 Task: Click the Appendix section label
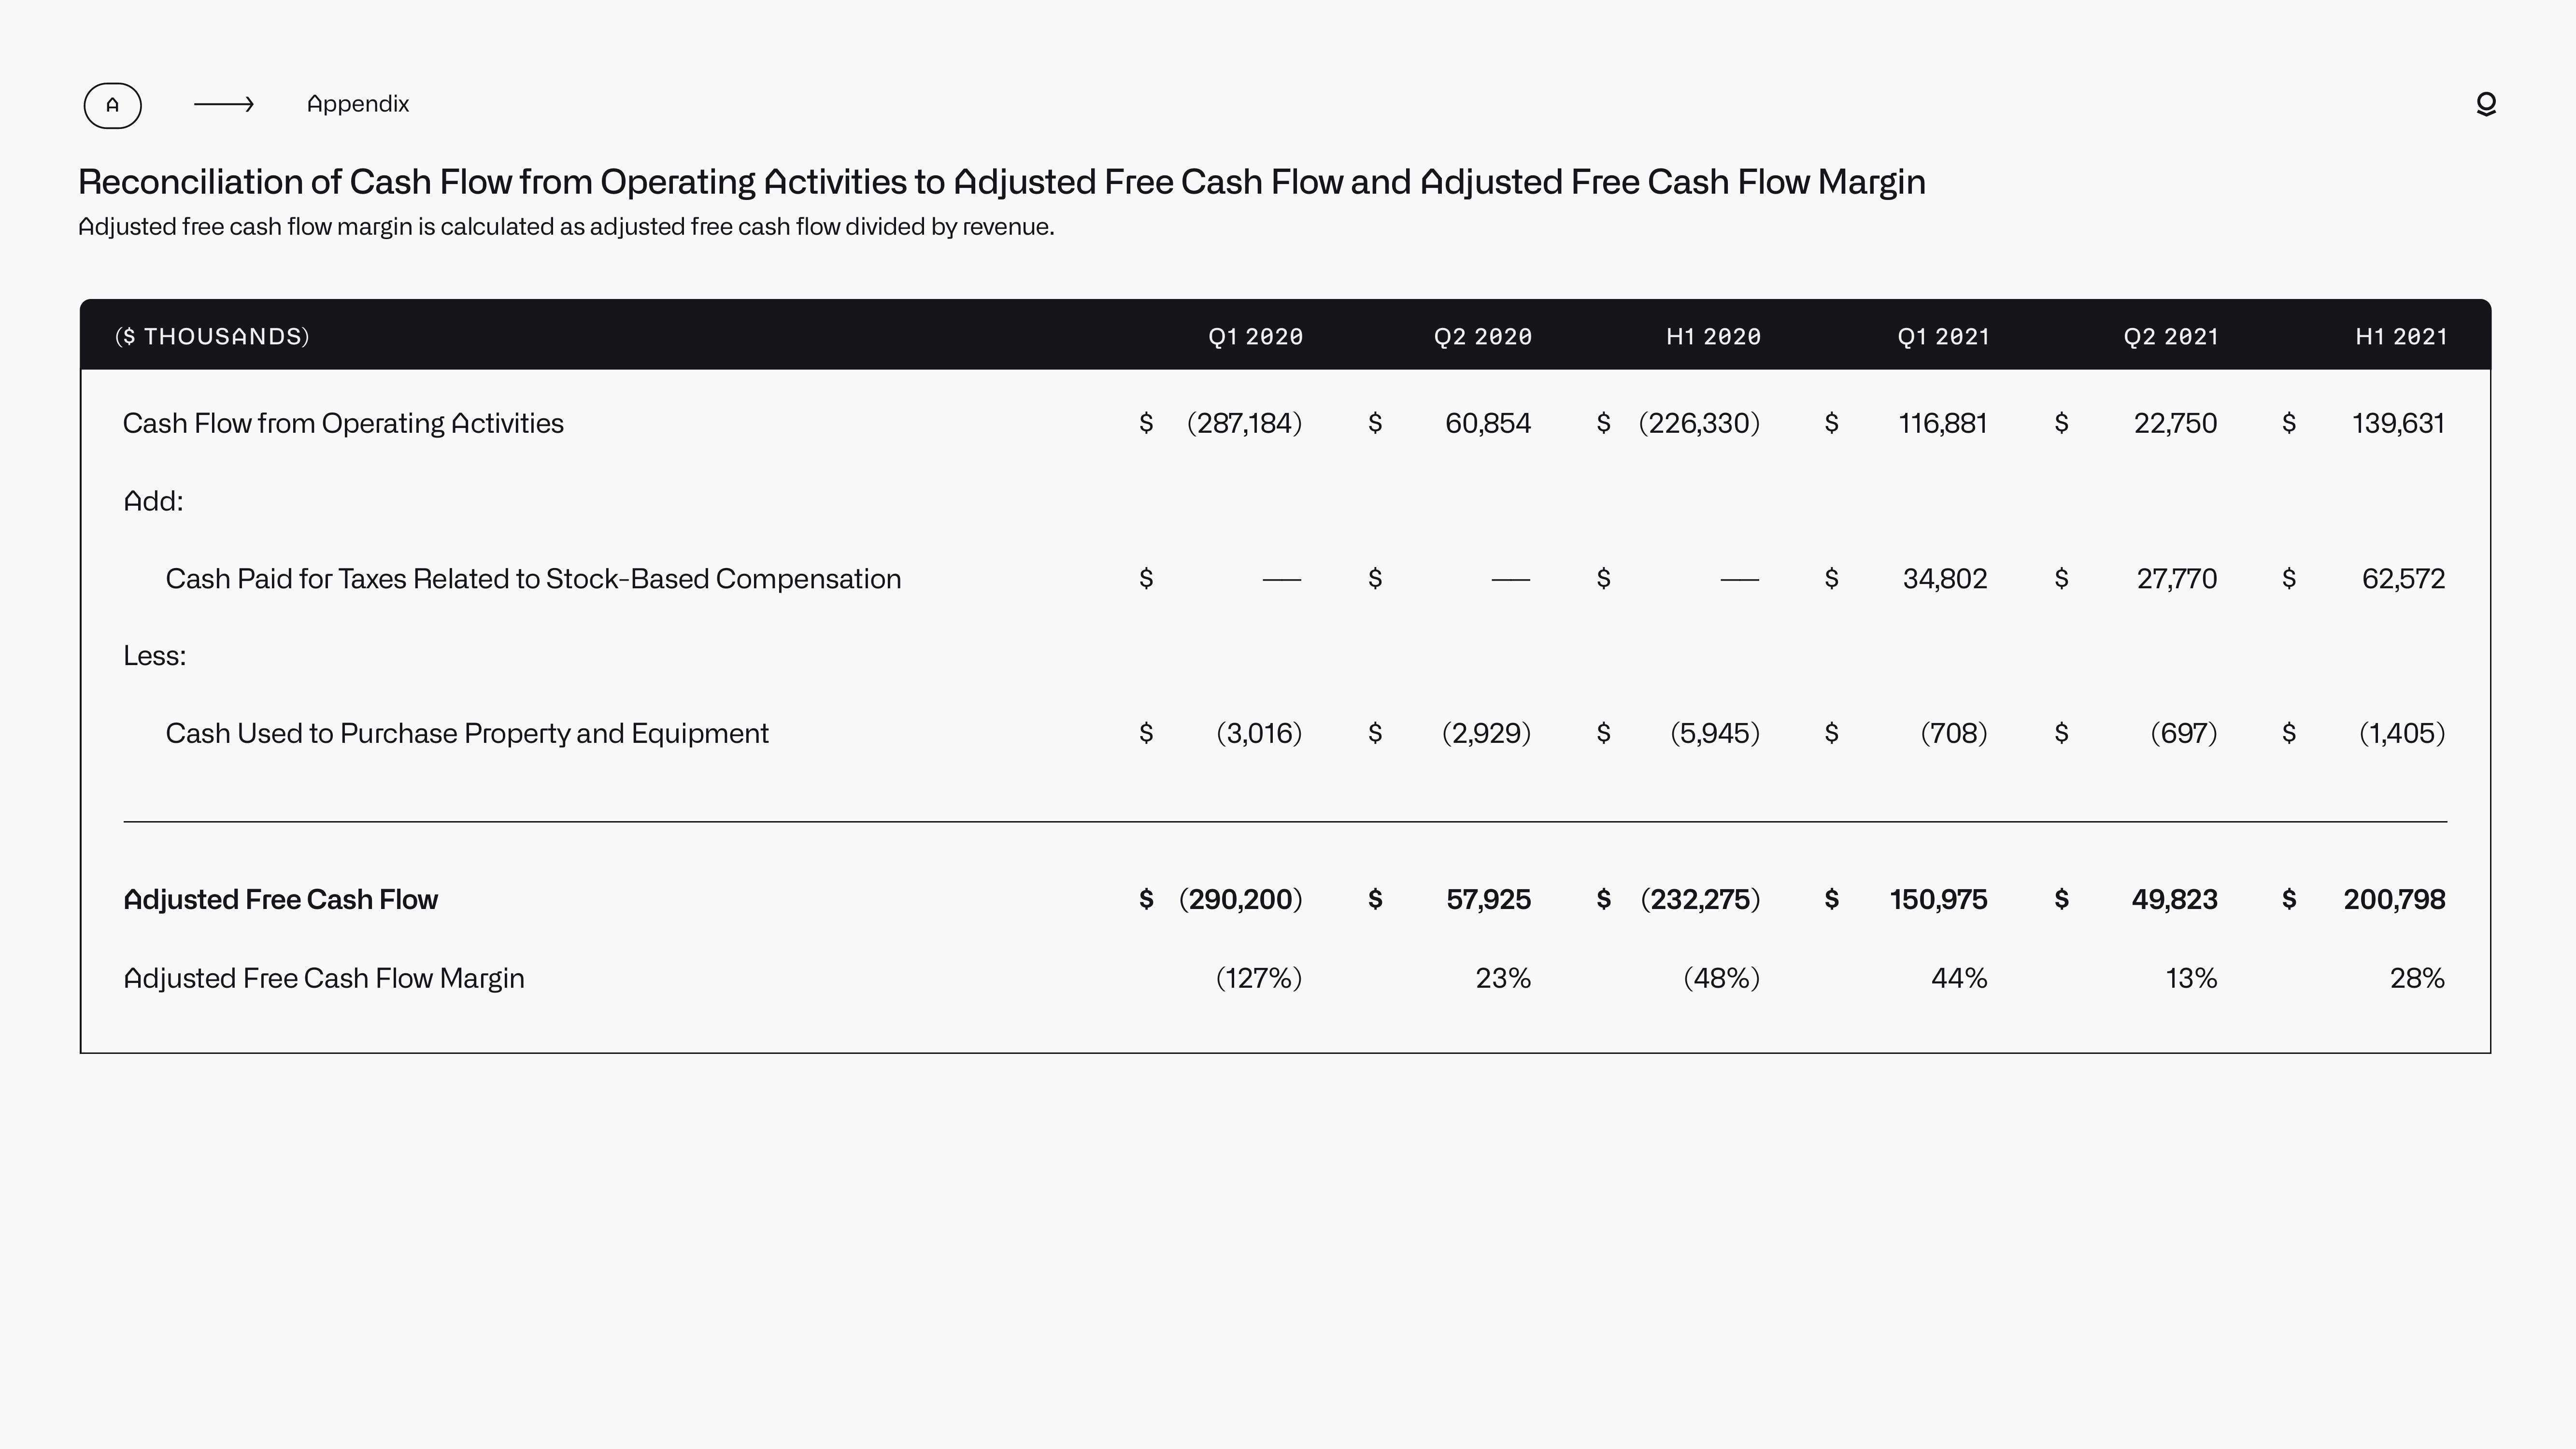(x=358, y=104)
